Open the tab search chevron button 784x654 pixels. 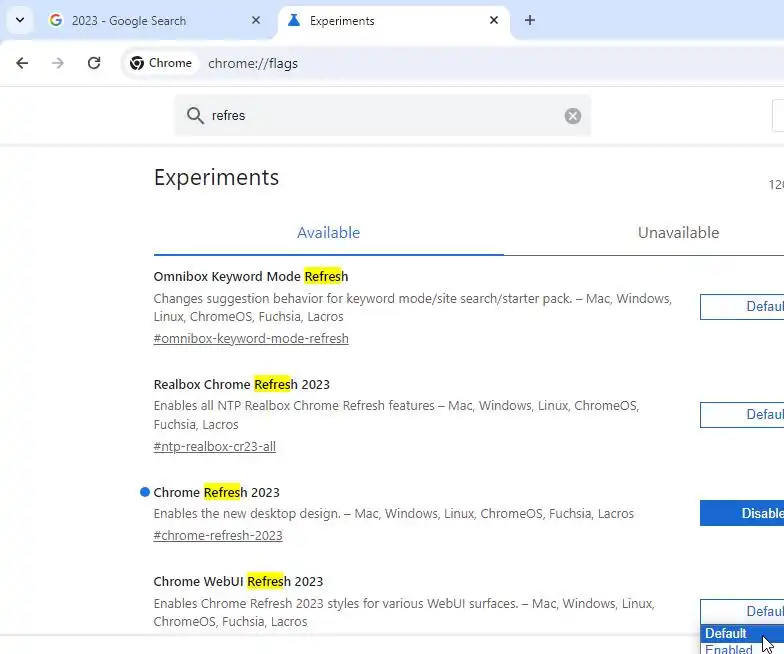coord(20,20)
